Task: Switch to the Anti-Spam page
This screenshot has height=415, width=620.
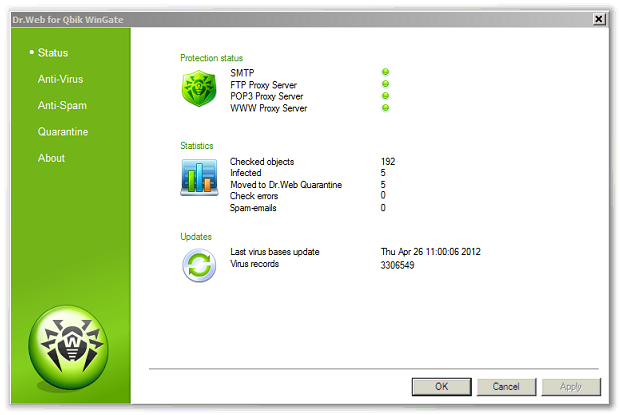Action: click(x=62, y=106)
